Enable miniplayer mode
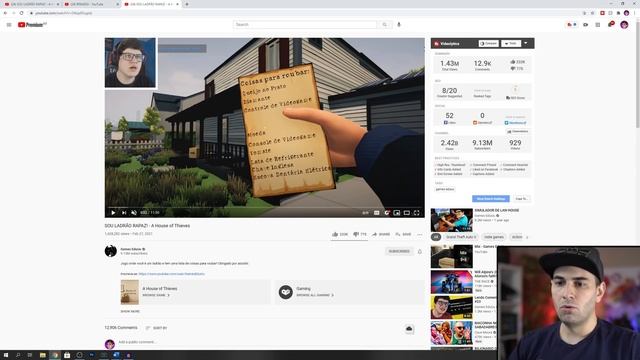This screenshot has width=640, height=360. coord(397,213)
